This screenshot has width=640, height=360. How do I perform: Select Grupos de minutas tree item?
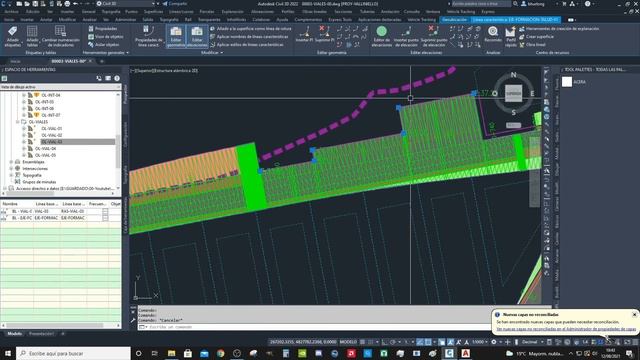point(39,182)
